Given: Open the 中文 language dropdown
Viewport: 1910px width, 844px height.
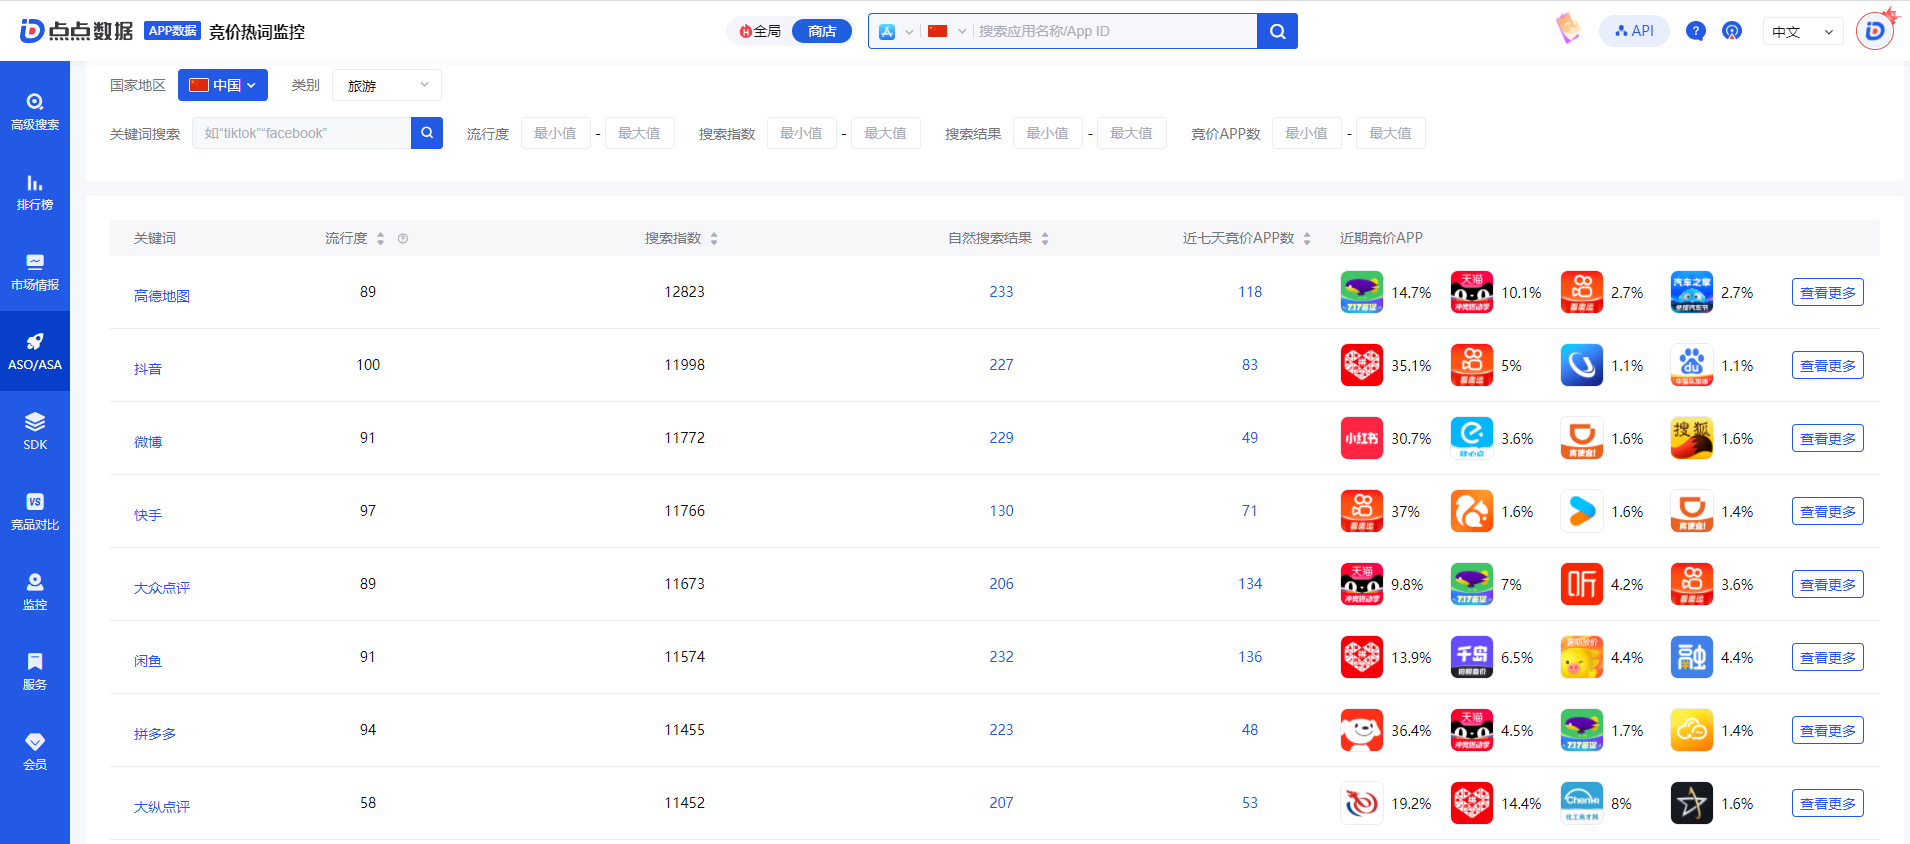Looking at the screenshot, I should pyautogui.click(x=1801, y=32).
